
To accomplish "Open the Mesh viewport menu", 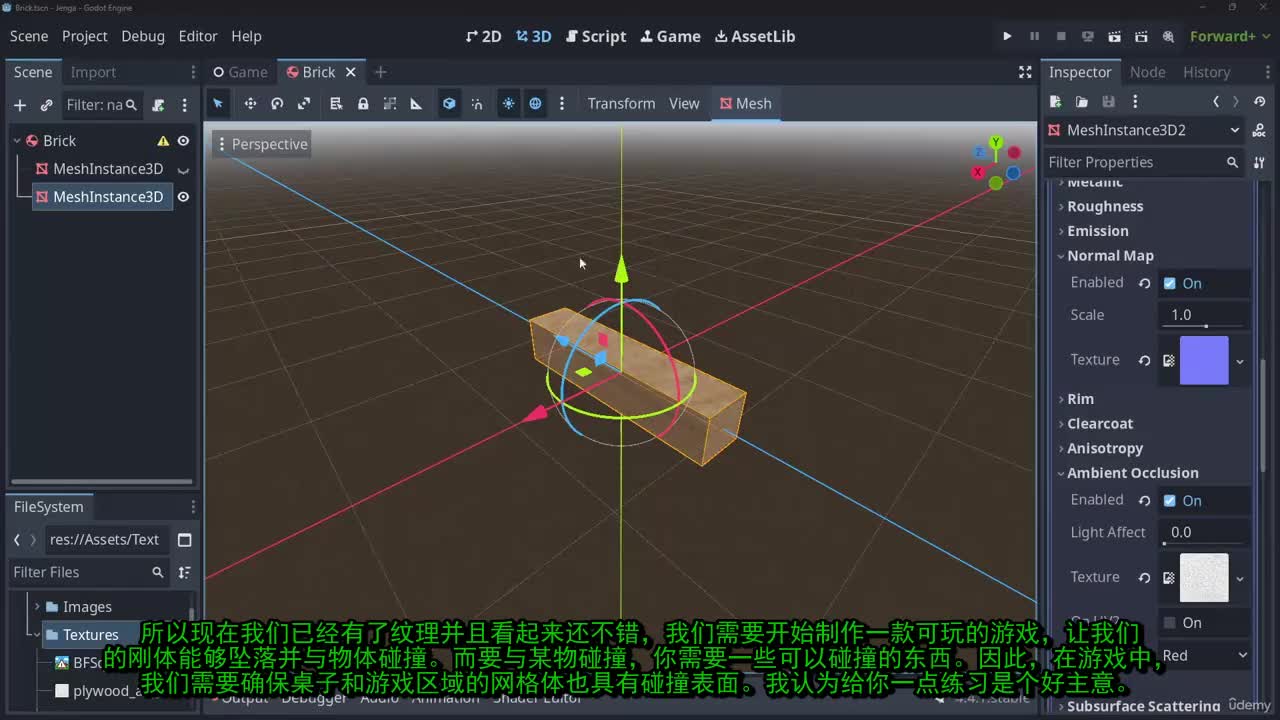I will click(x=746, y=103).
